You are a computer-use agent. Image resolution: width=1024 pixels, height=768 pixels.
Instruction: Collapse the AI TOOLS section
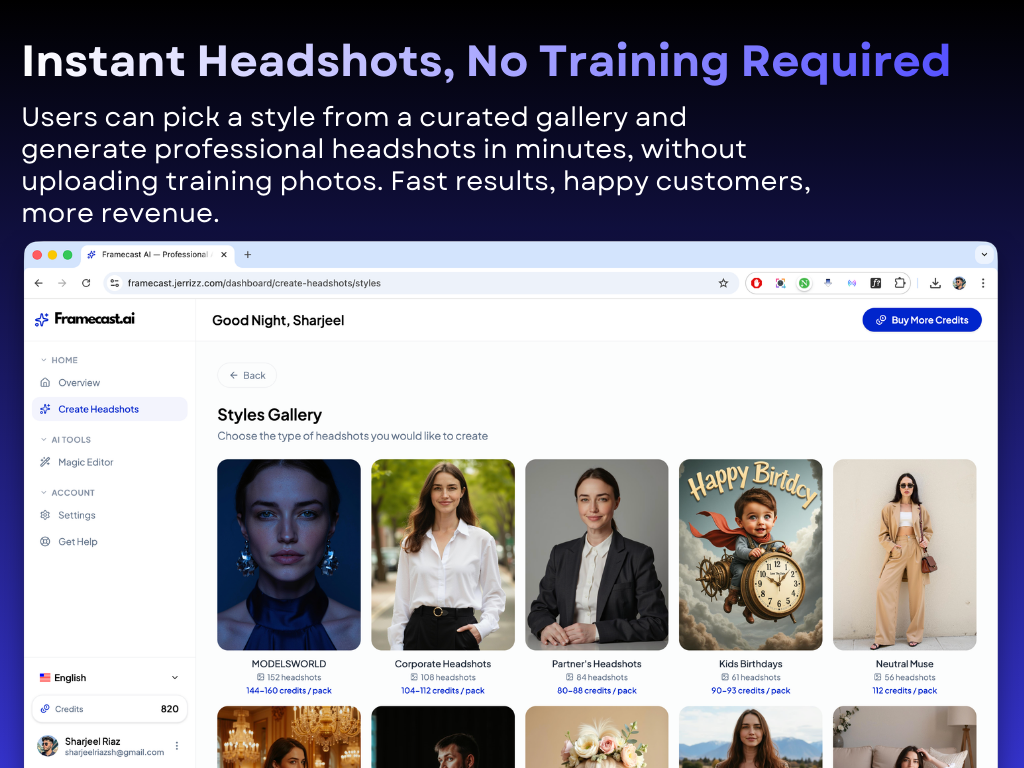coord(65,440)
